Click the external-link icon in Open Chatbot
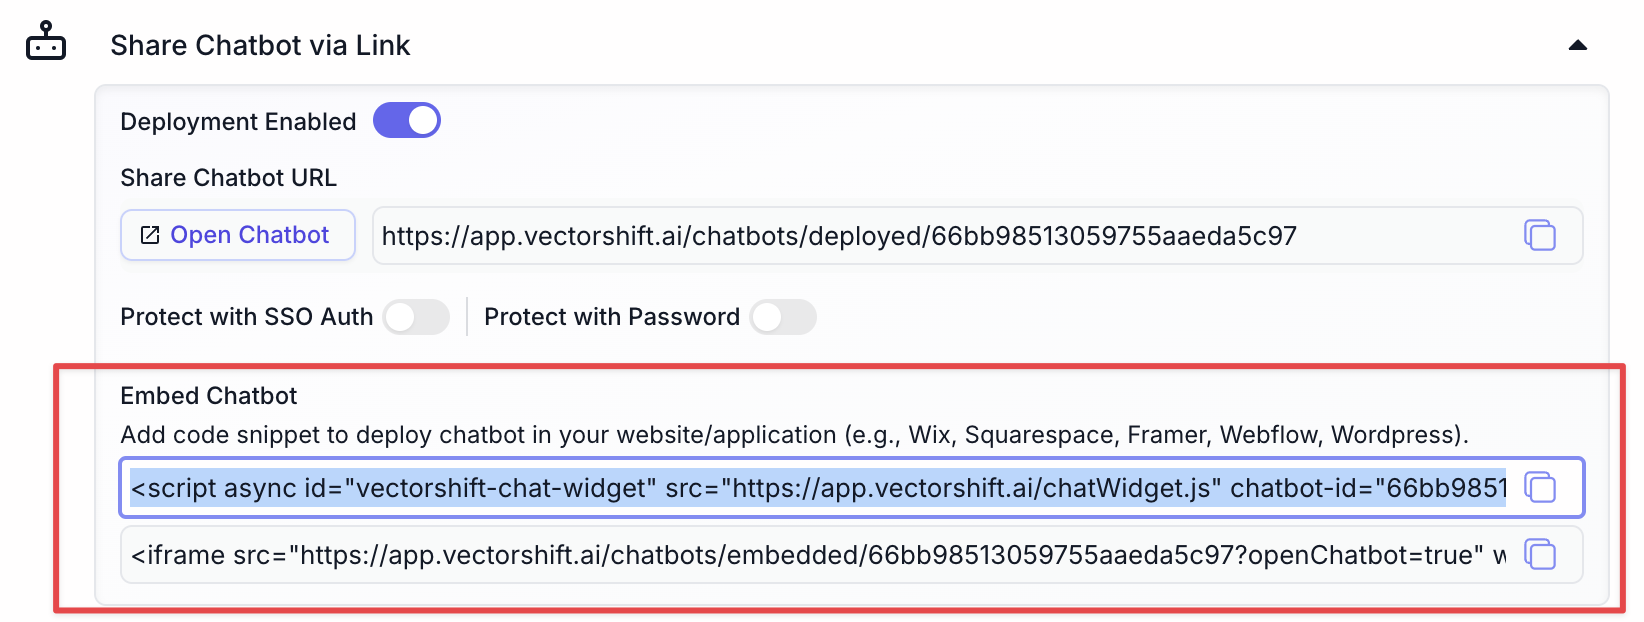This screenshot has height=622, width=1644. [150, 234]
